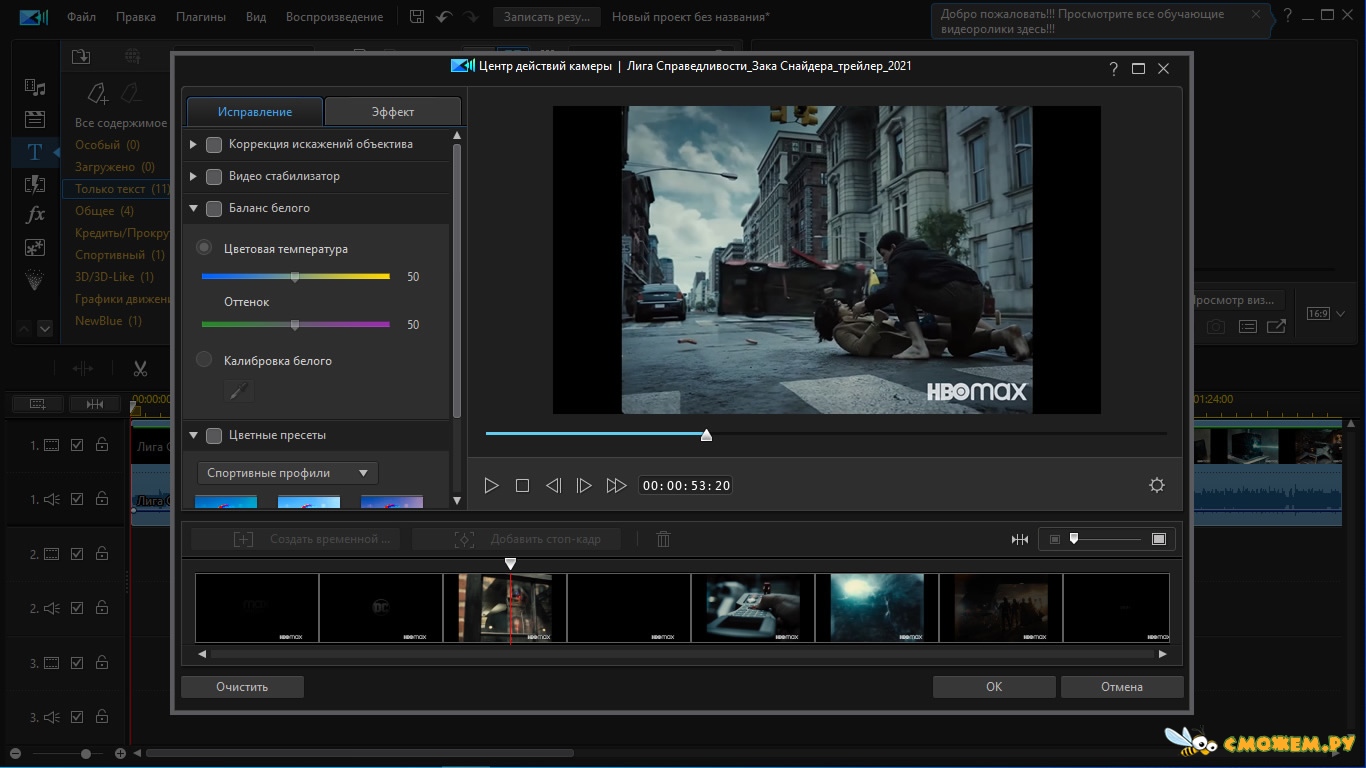Collapse the Баланс белого section
The height and width of the screenshot is (768, 1366).
point(193,209)
